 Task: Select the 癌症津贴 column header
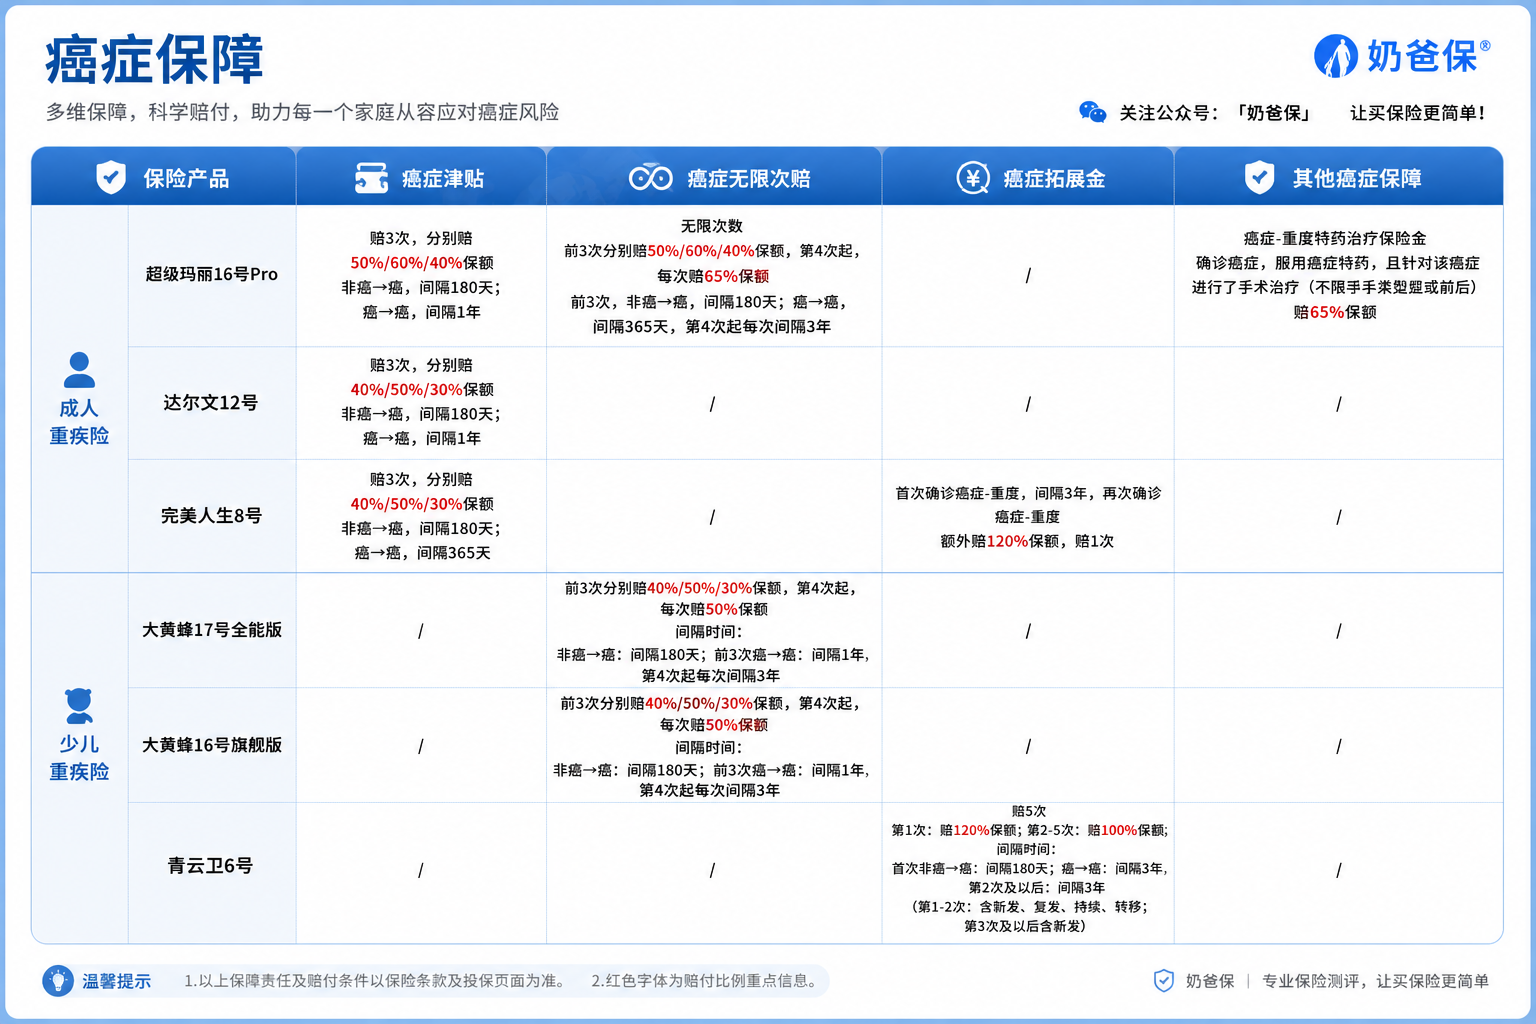click(421, 177)
